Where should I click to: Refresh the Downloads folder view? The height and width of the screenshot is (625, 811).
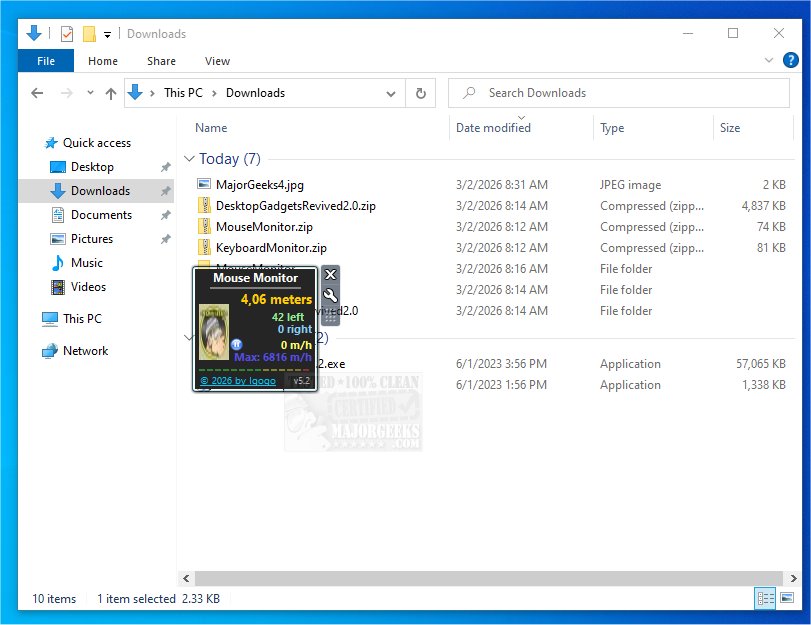[421, 93]
